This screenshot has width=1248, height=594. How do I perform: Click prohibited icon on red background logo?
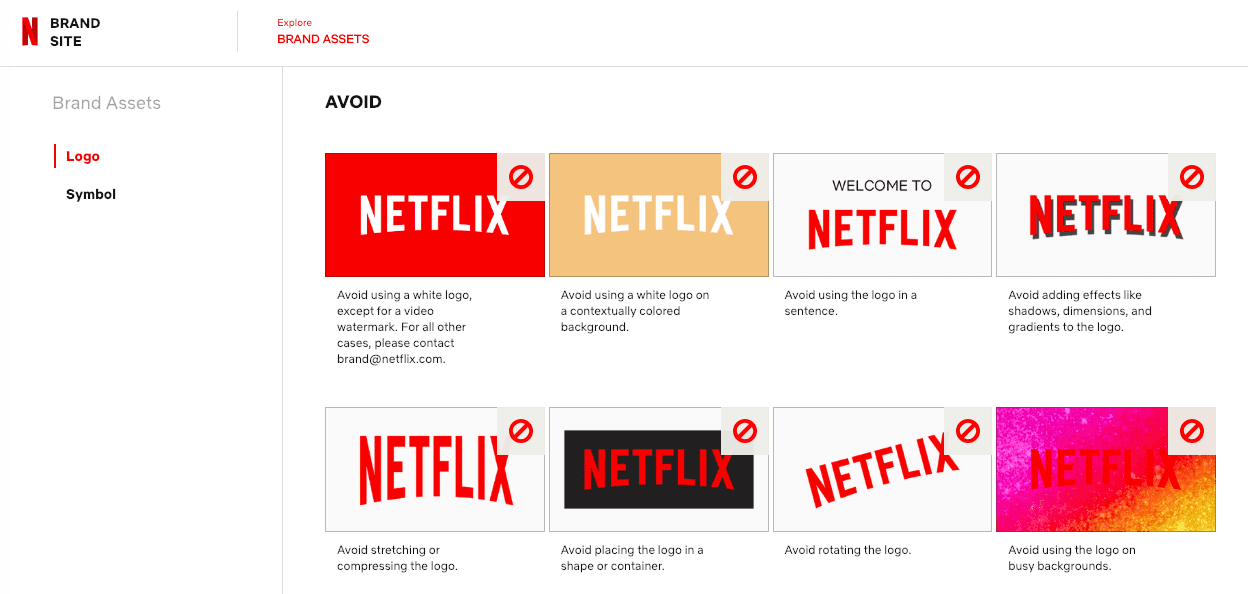[521, 177]
